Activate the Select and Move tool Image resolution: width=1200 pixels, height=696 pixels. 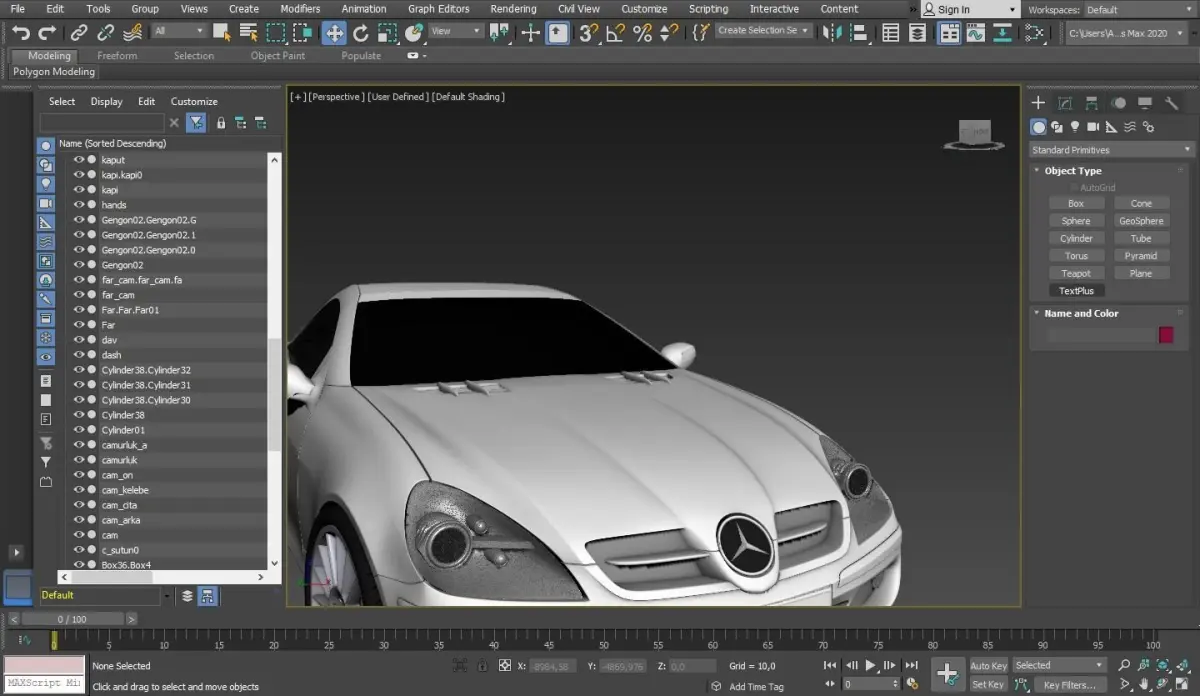(334, 33)
